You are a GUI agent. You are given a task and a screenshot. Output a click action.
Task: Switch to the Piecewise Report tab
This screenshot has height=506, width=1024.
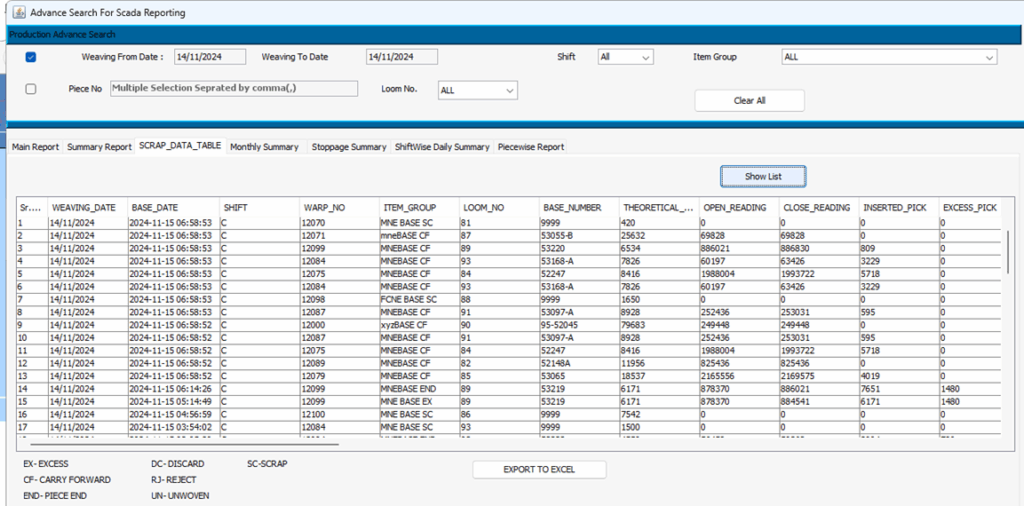coord(531,147)
